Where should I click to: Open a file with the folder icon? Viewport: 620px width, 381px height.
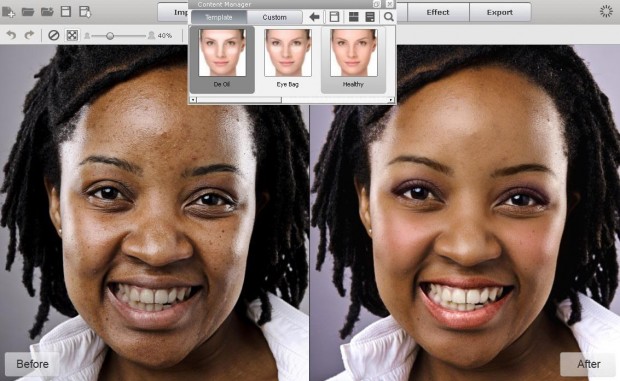pos(28,12)
